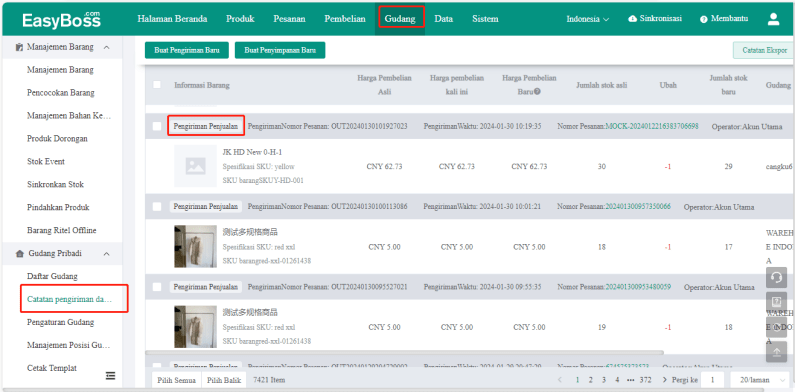
Task: Click placeholder image of JK HD New 0-H-1
Action: coord(195,166)
